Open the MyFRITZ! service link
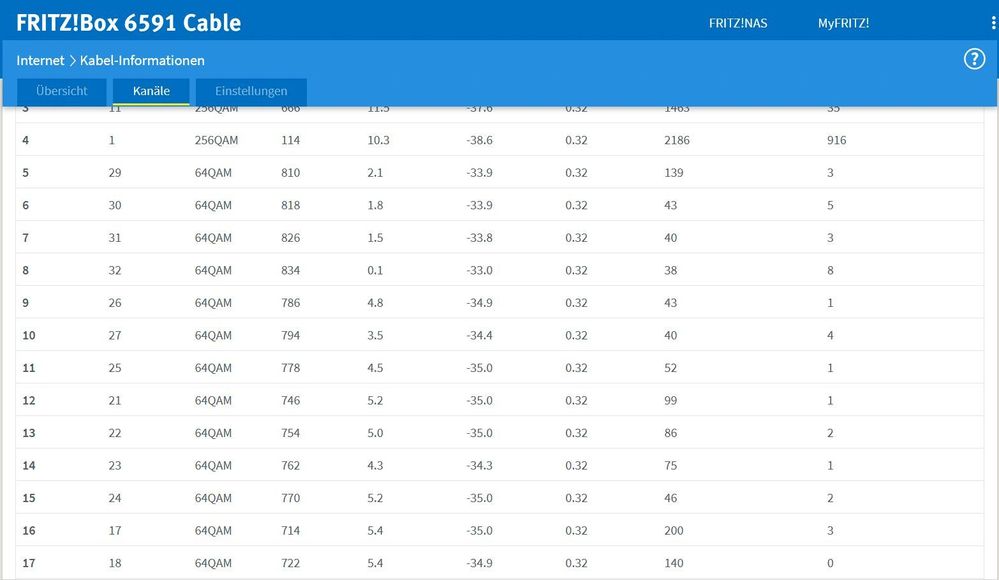Screen dimensions: 999x580 pos(843,22)
